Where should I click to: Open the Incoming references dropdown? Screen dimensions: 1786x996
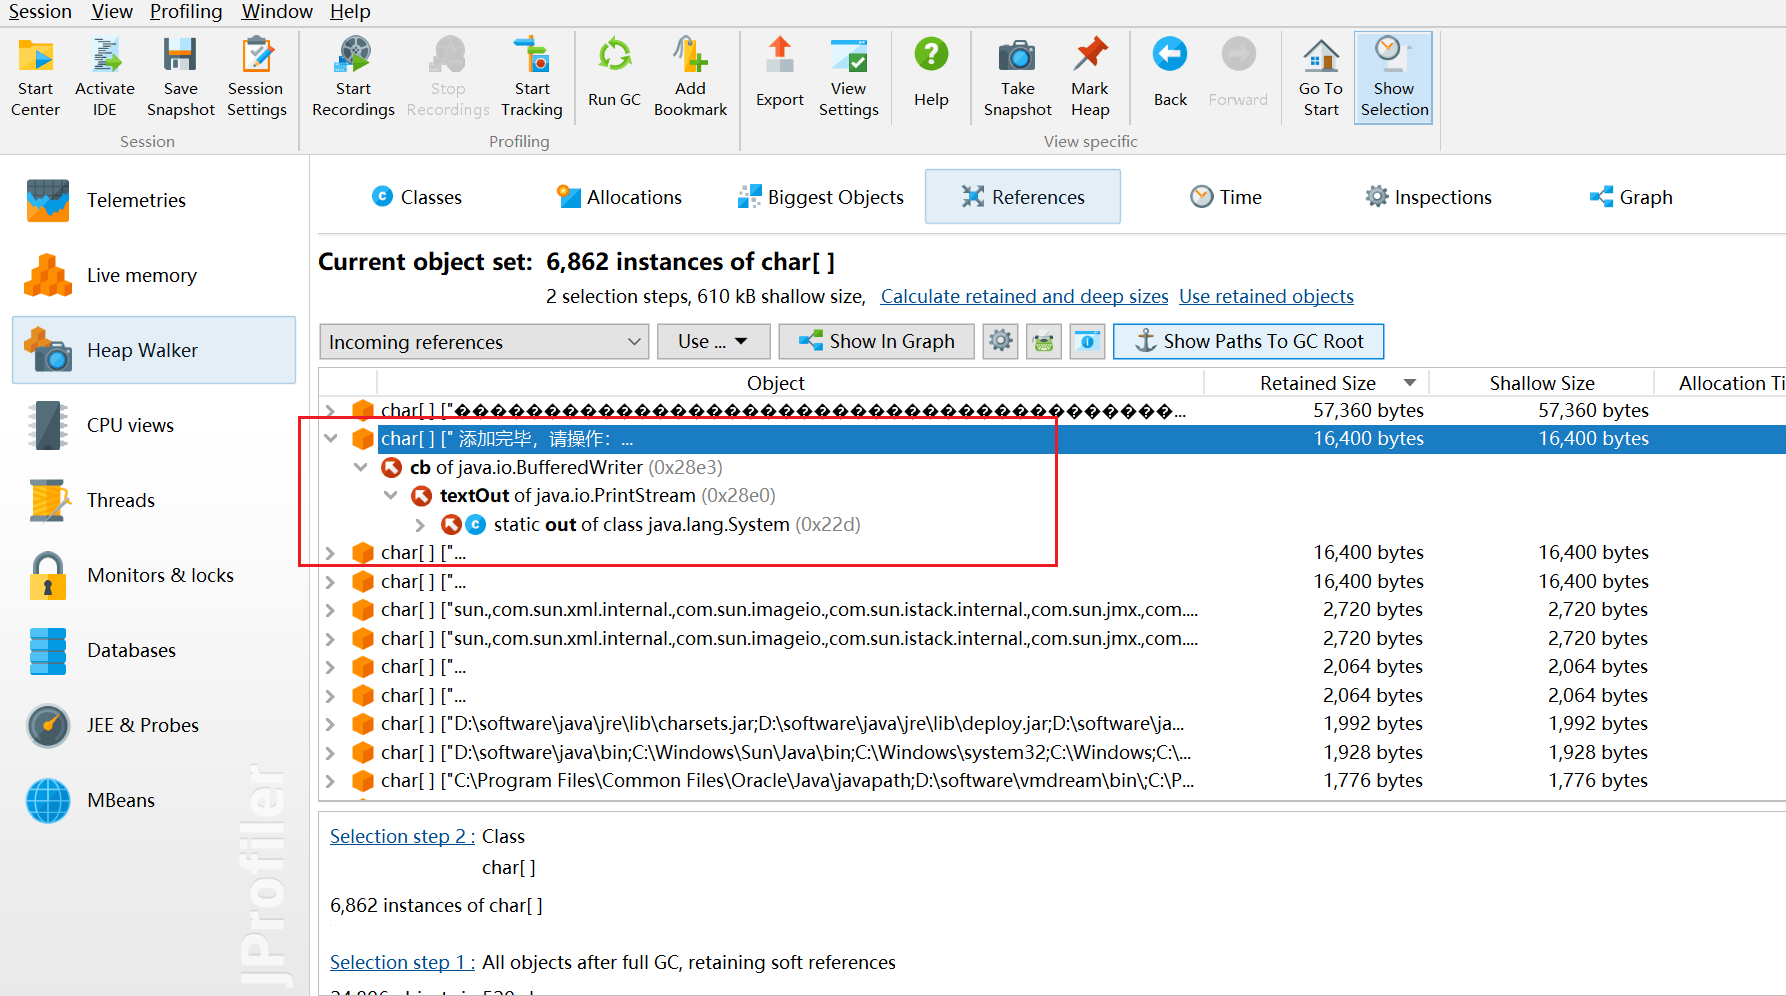484,342
